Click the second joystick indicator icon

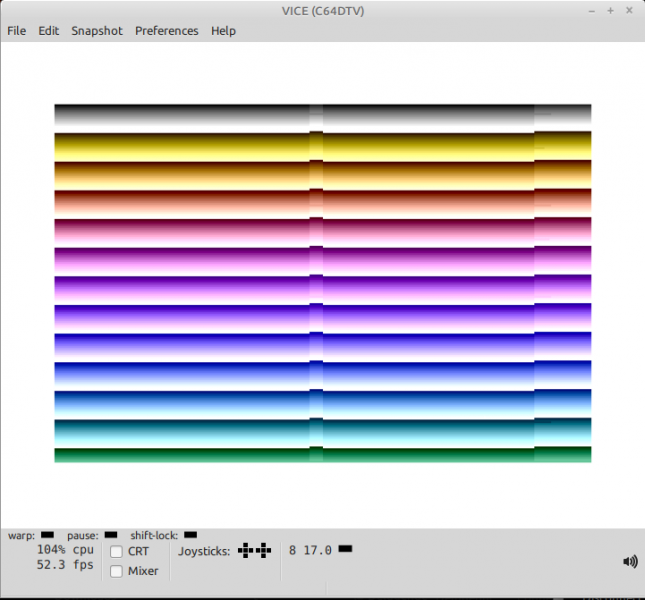tap(264, 550)
